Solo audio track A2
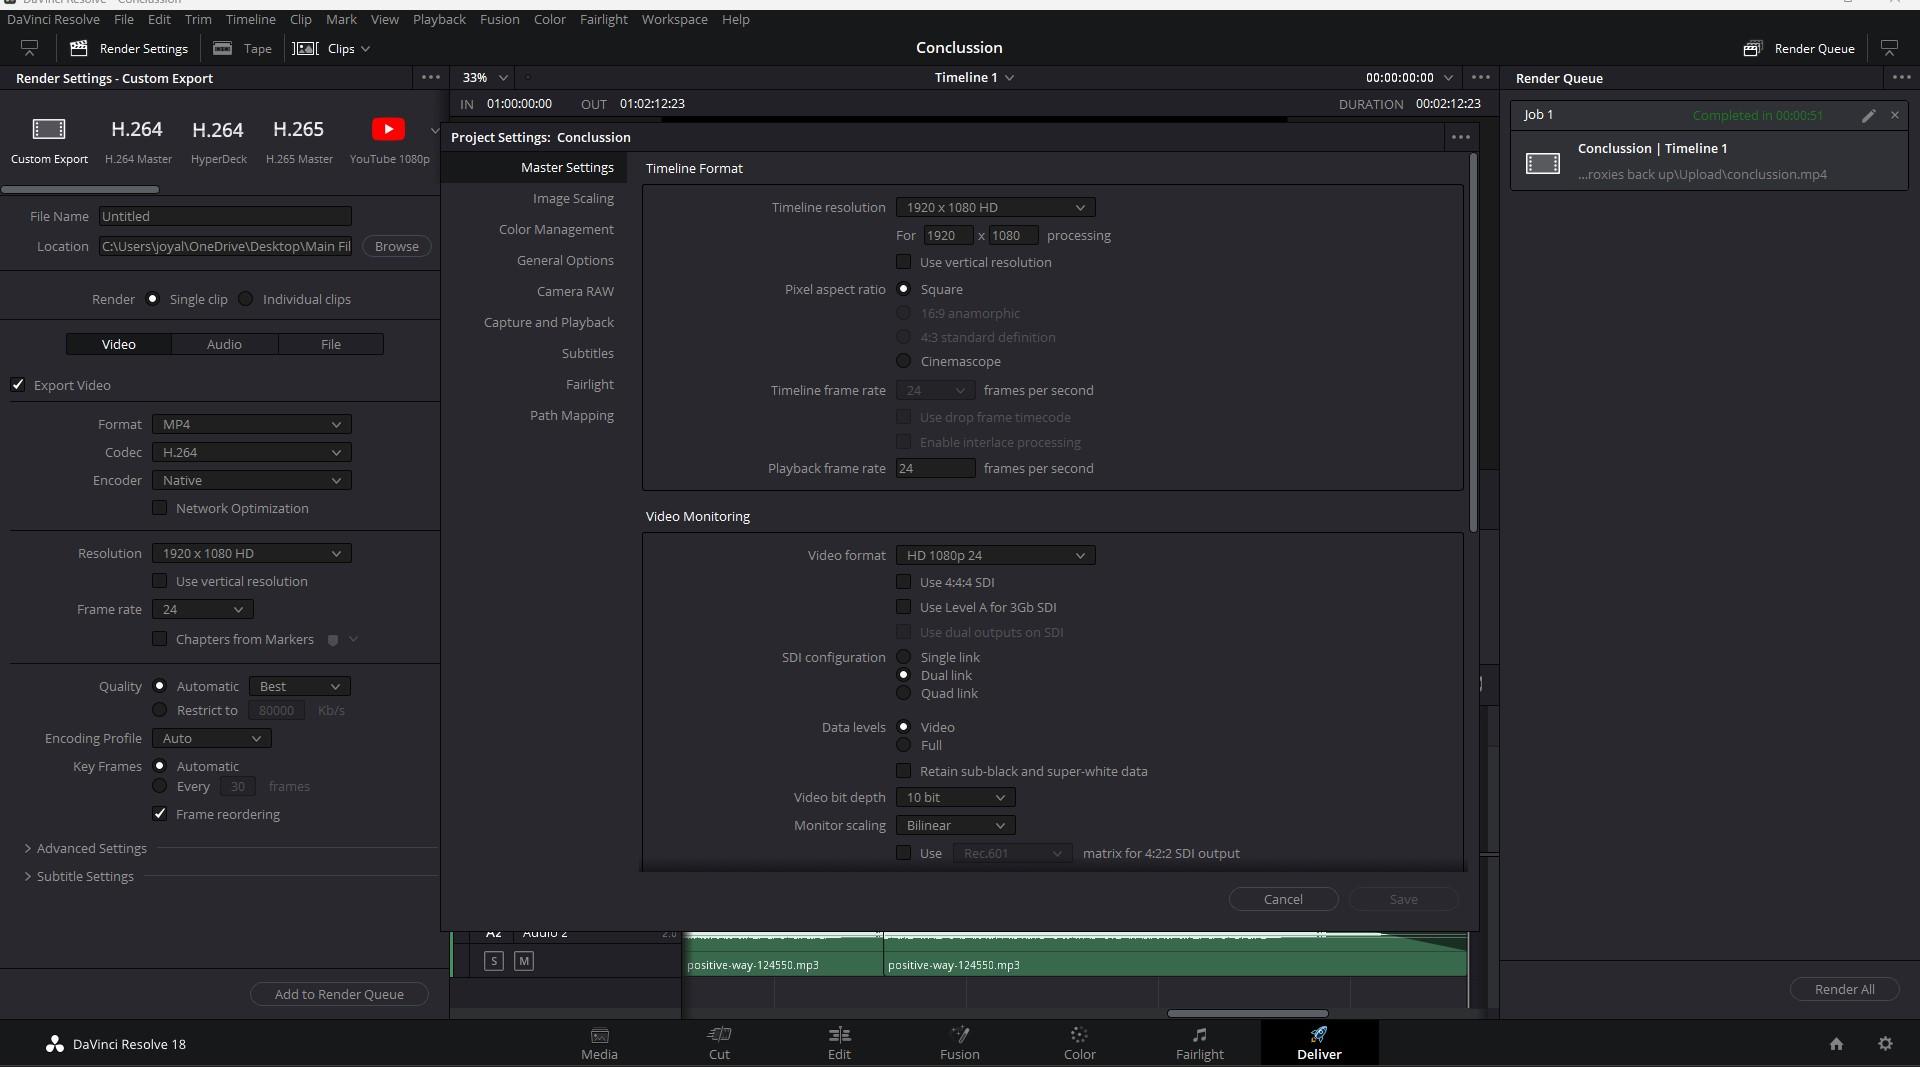The width and height of the screenshot is (1920, 1067). click(493, 961)
